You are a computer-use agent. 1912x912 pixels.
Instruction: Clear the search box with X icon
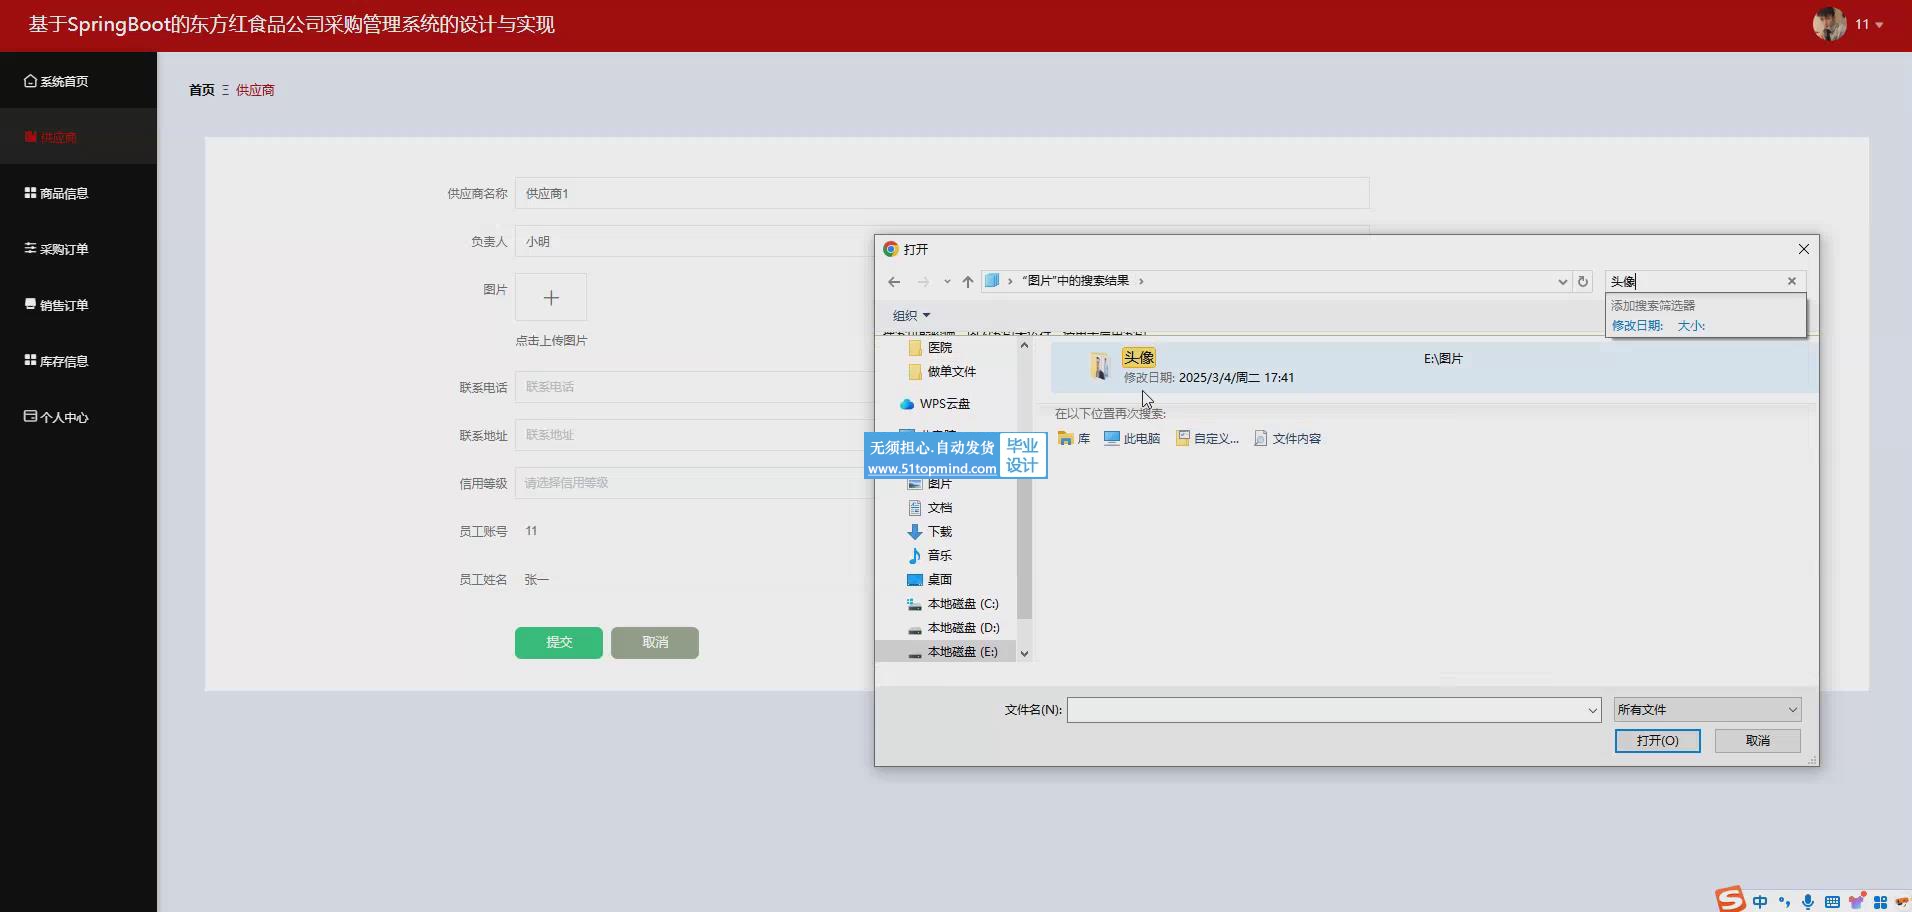(1791, 282)
